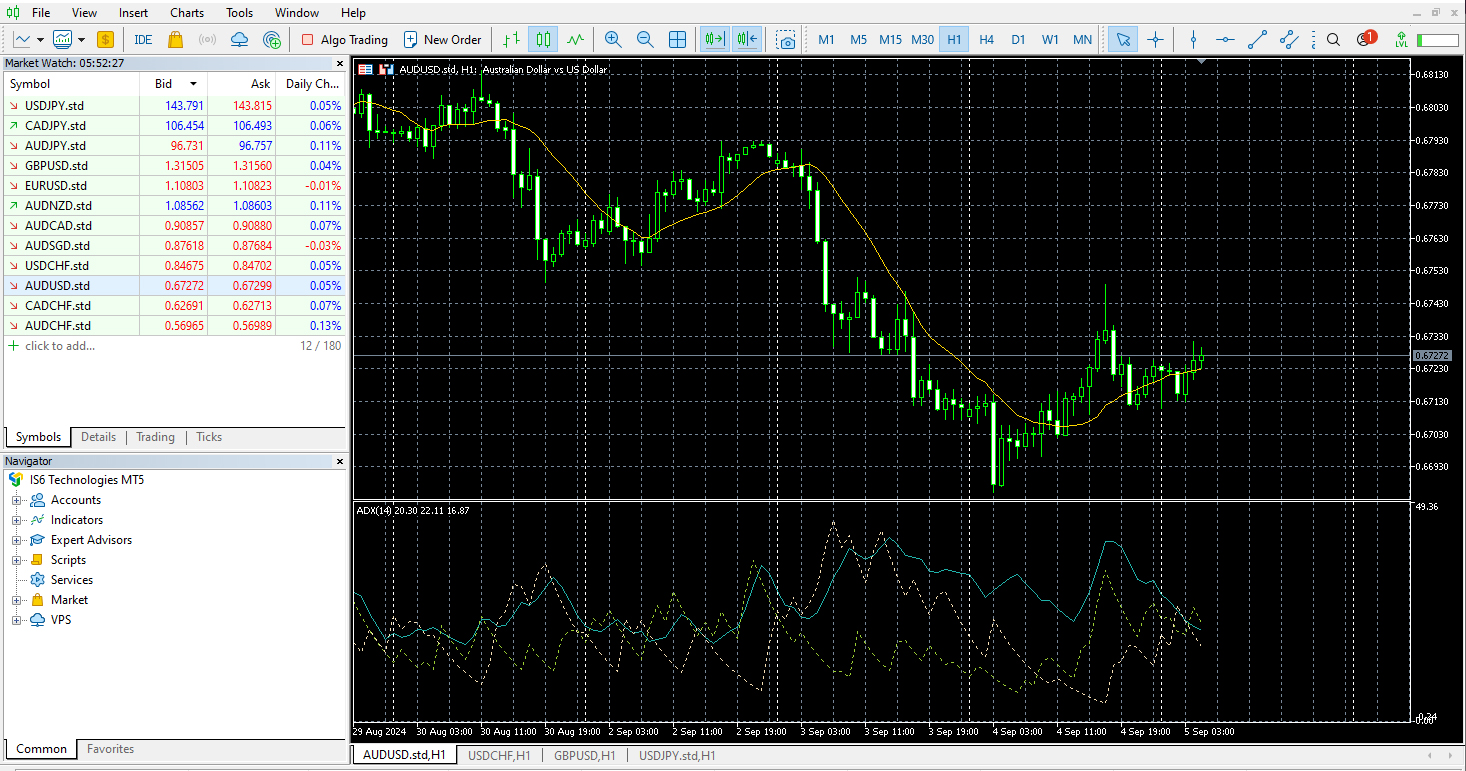Switch to the GBPUSD,H1 chart tab
The image size is (1466, 771).
(x=585, y=756)
